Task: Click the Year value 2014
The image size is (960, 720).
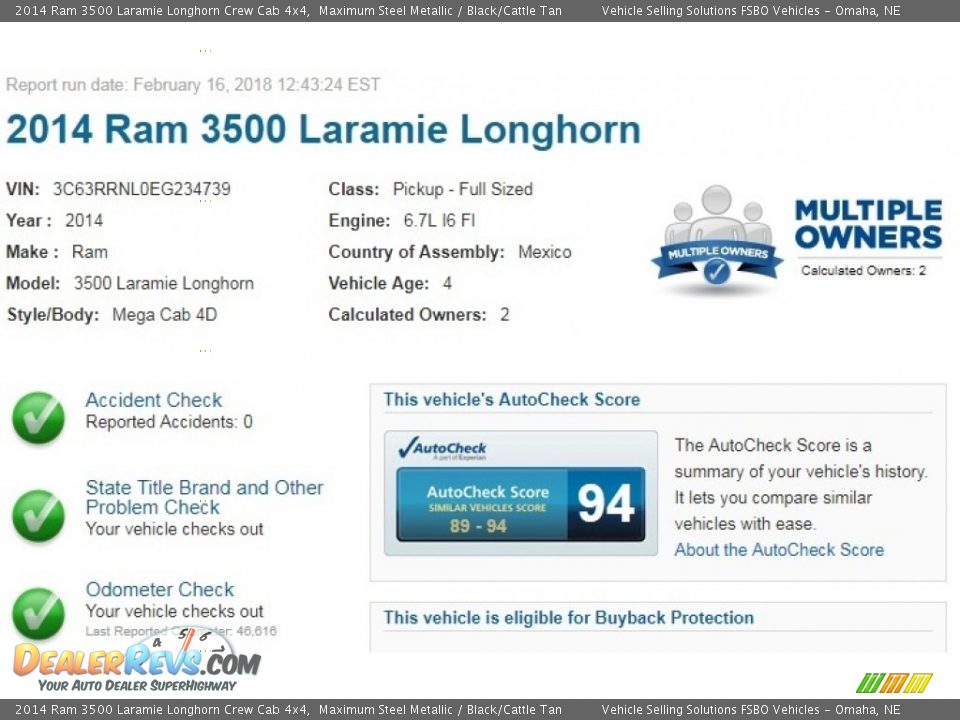Action: pos(84,220)
